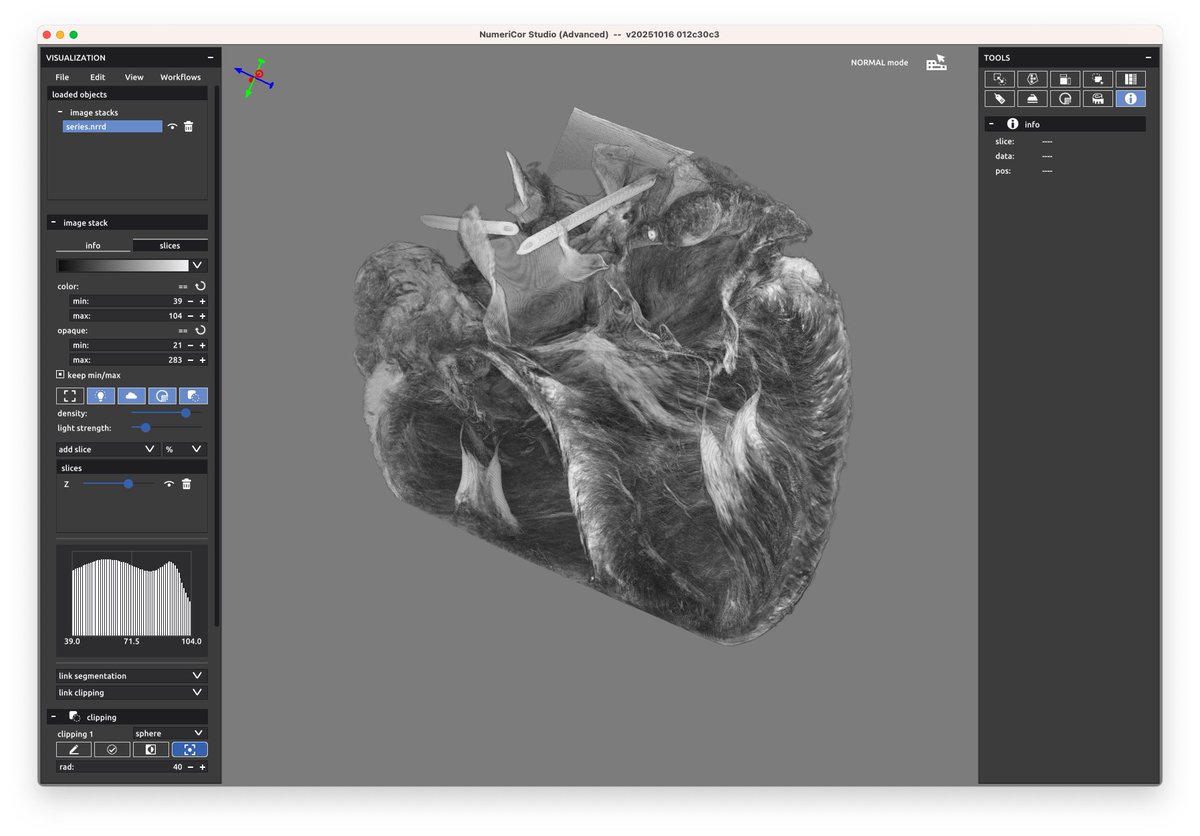Open the sphere clipping shape dropdown

170,733
